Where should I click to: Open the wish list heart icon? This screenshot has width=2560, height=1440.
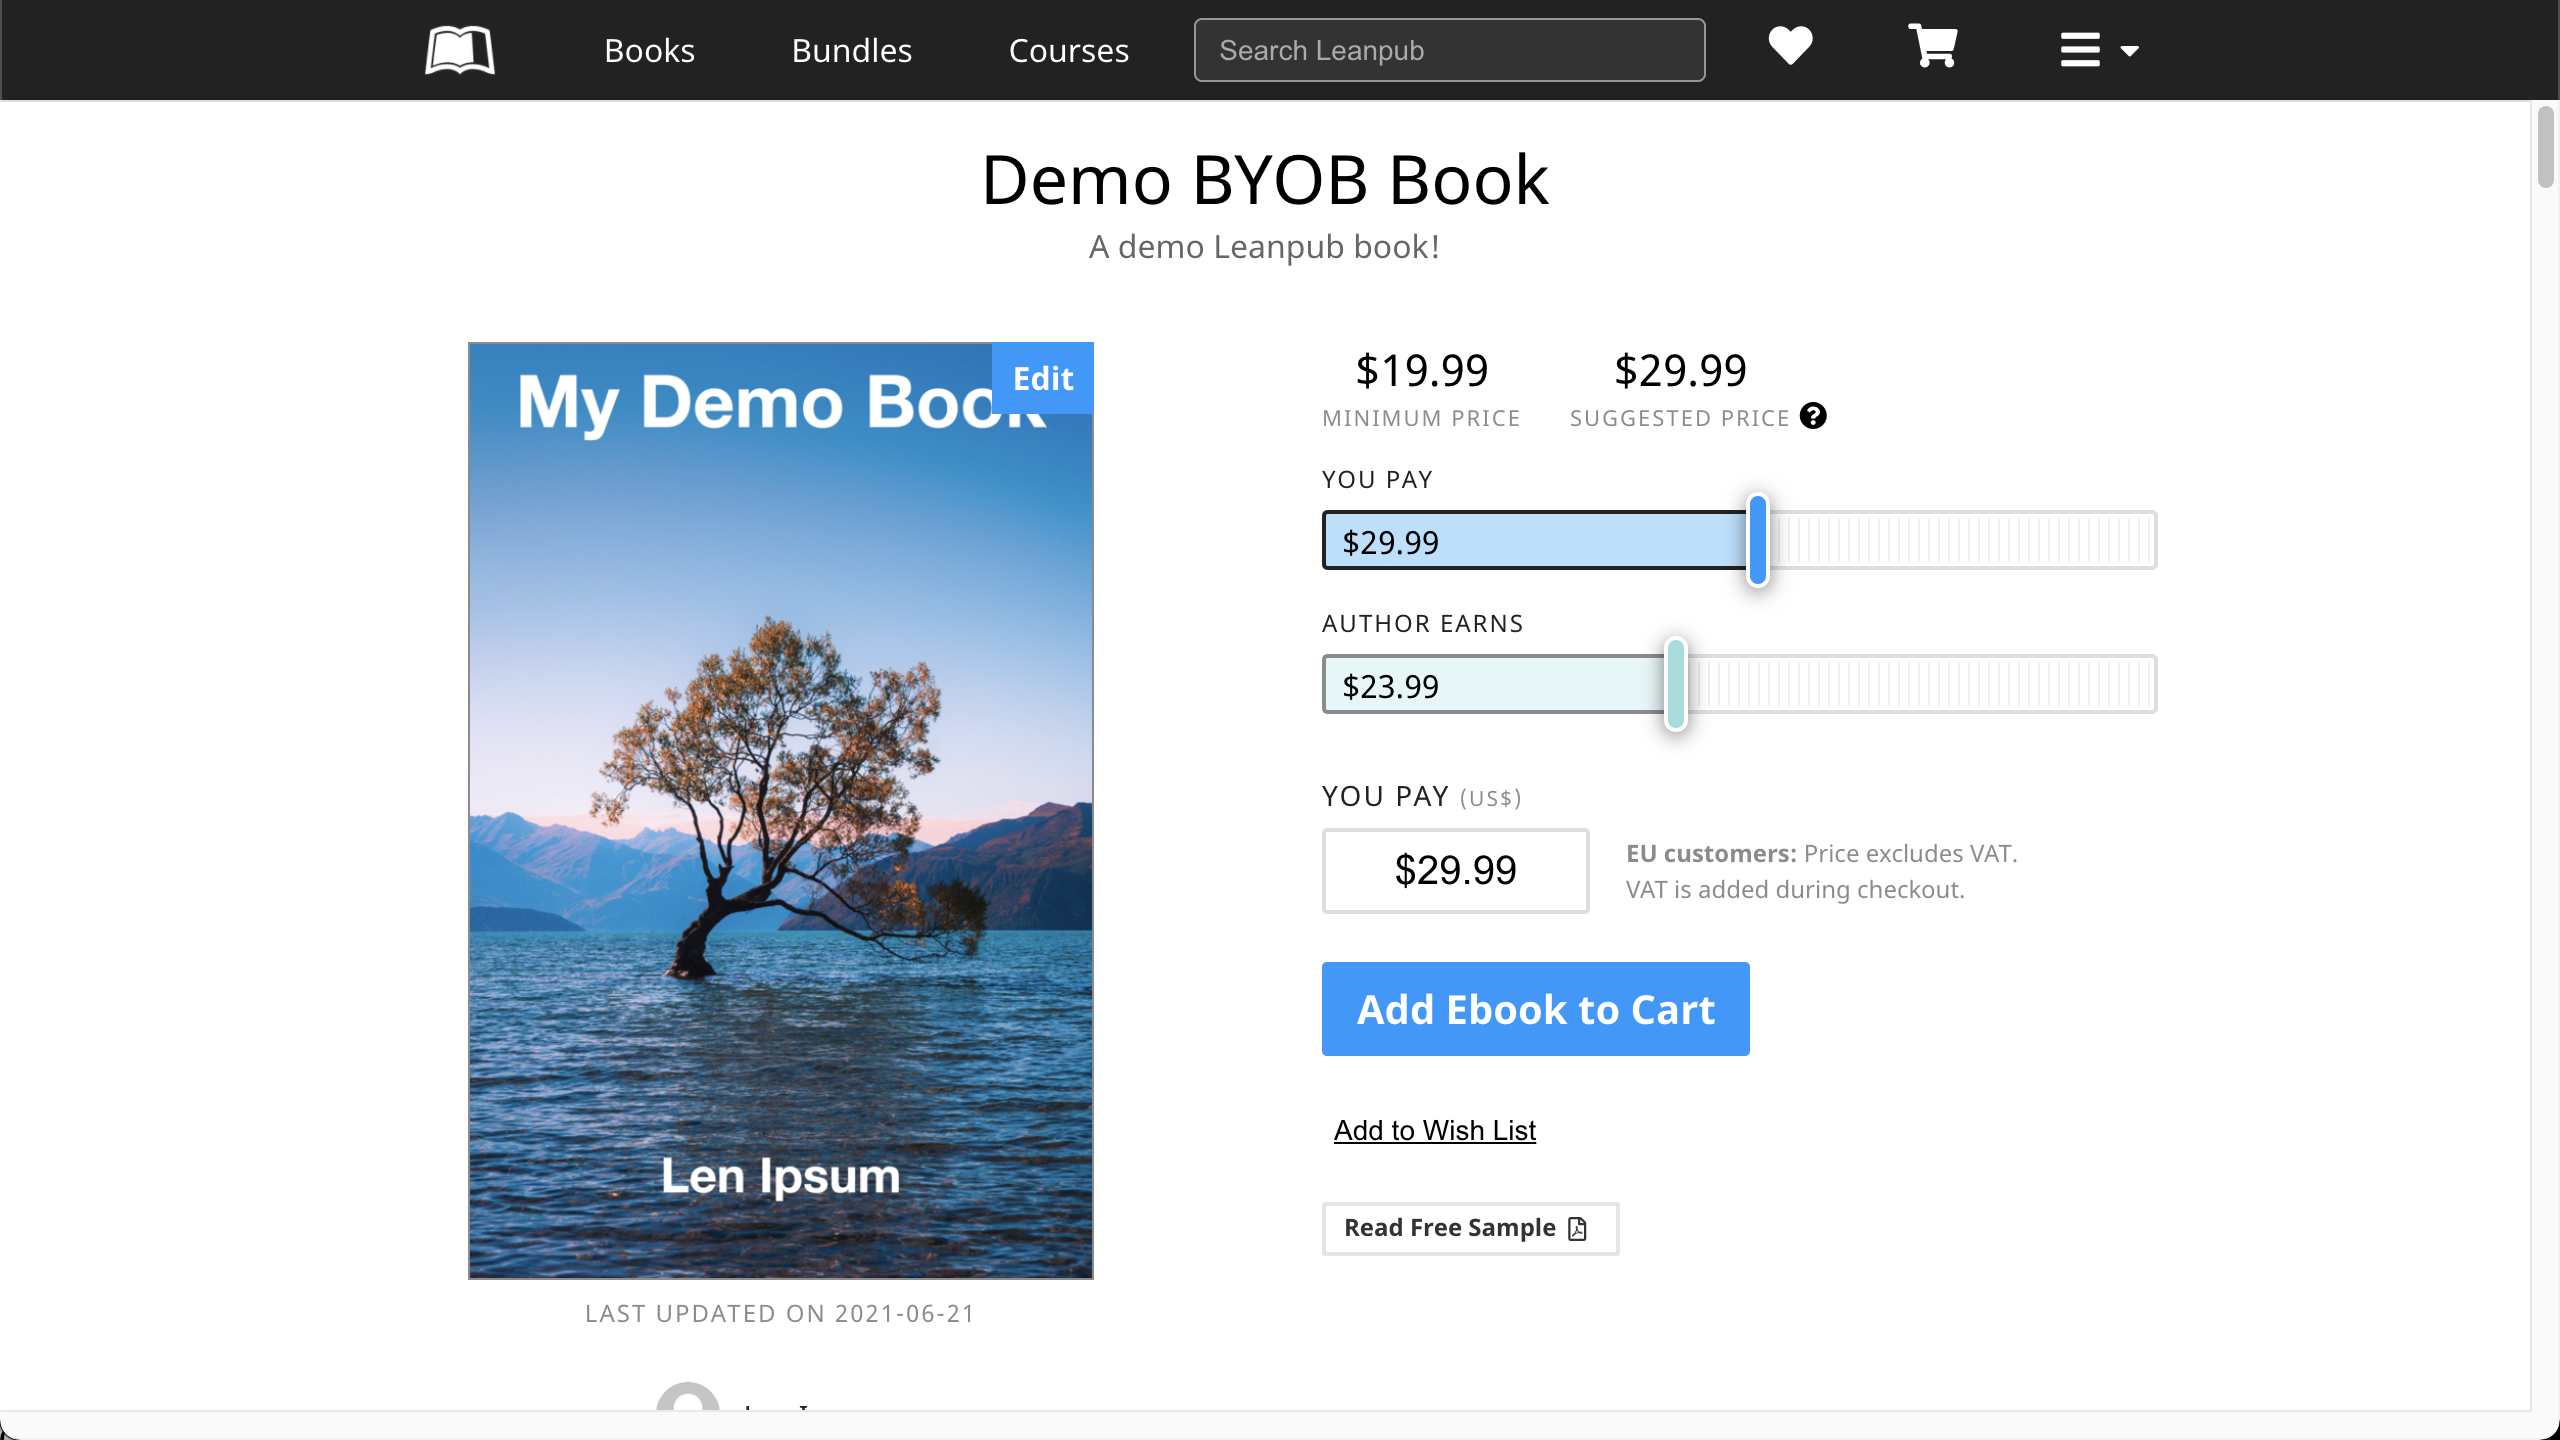coord(1790,46)
